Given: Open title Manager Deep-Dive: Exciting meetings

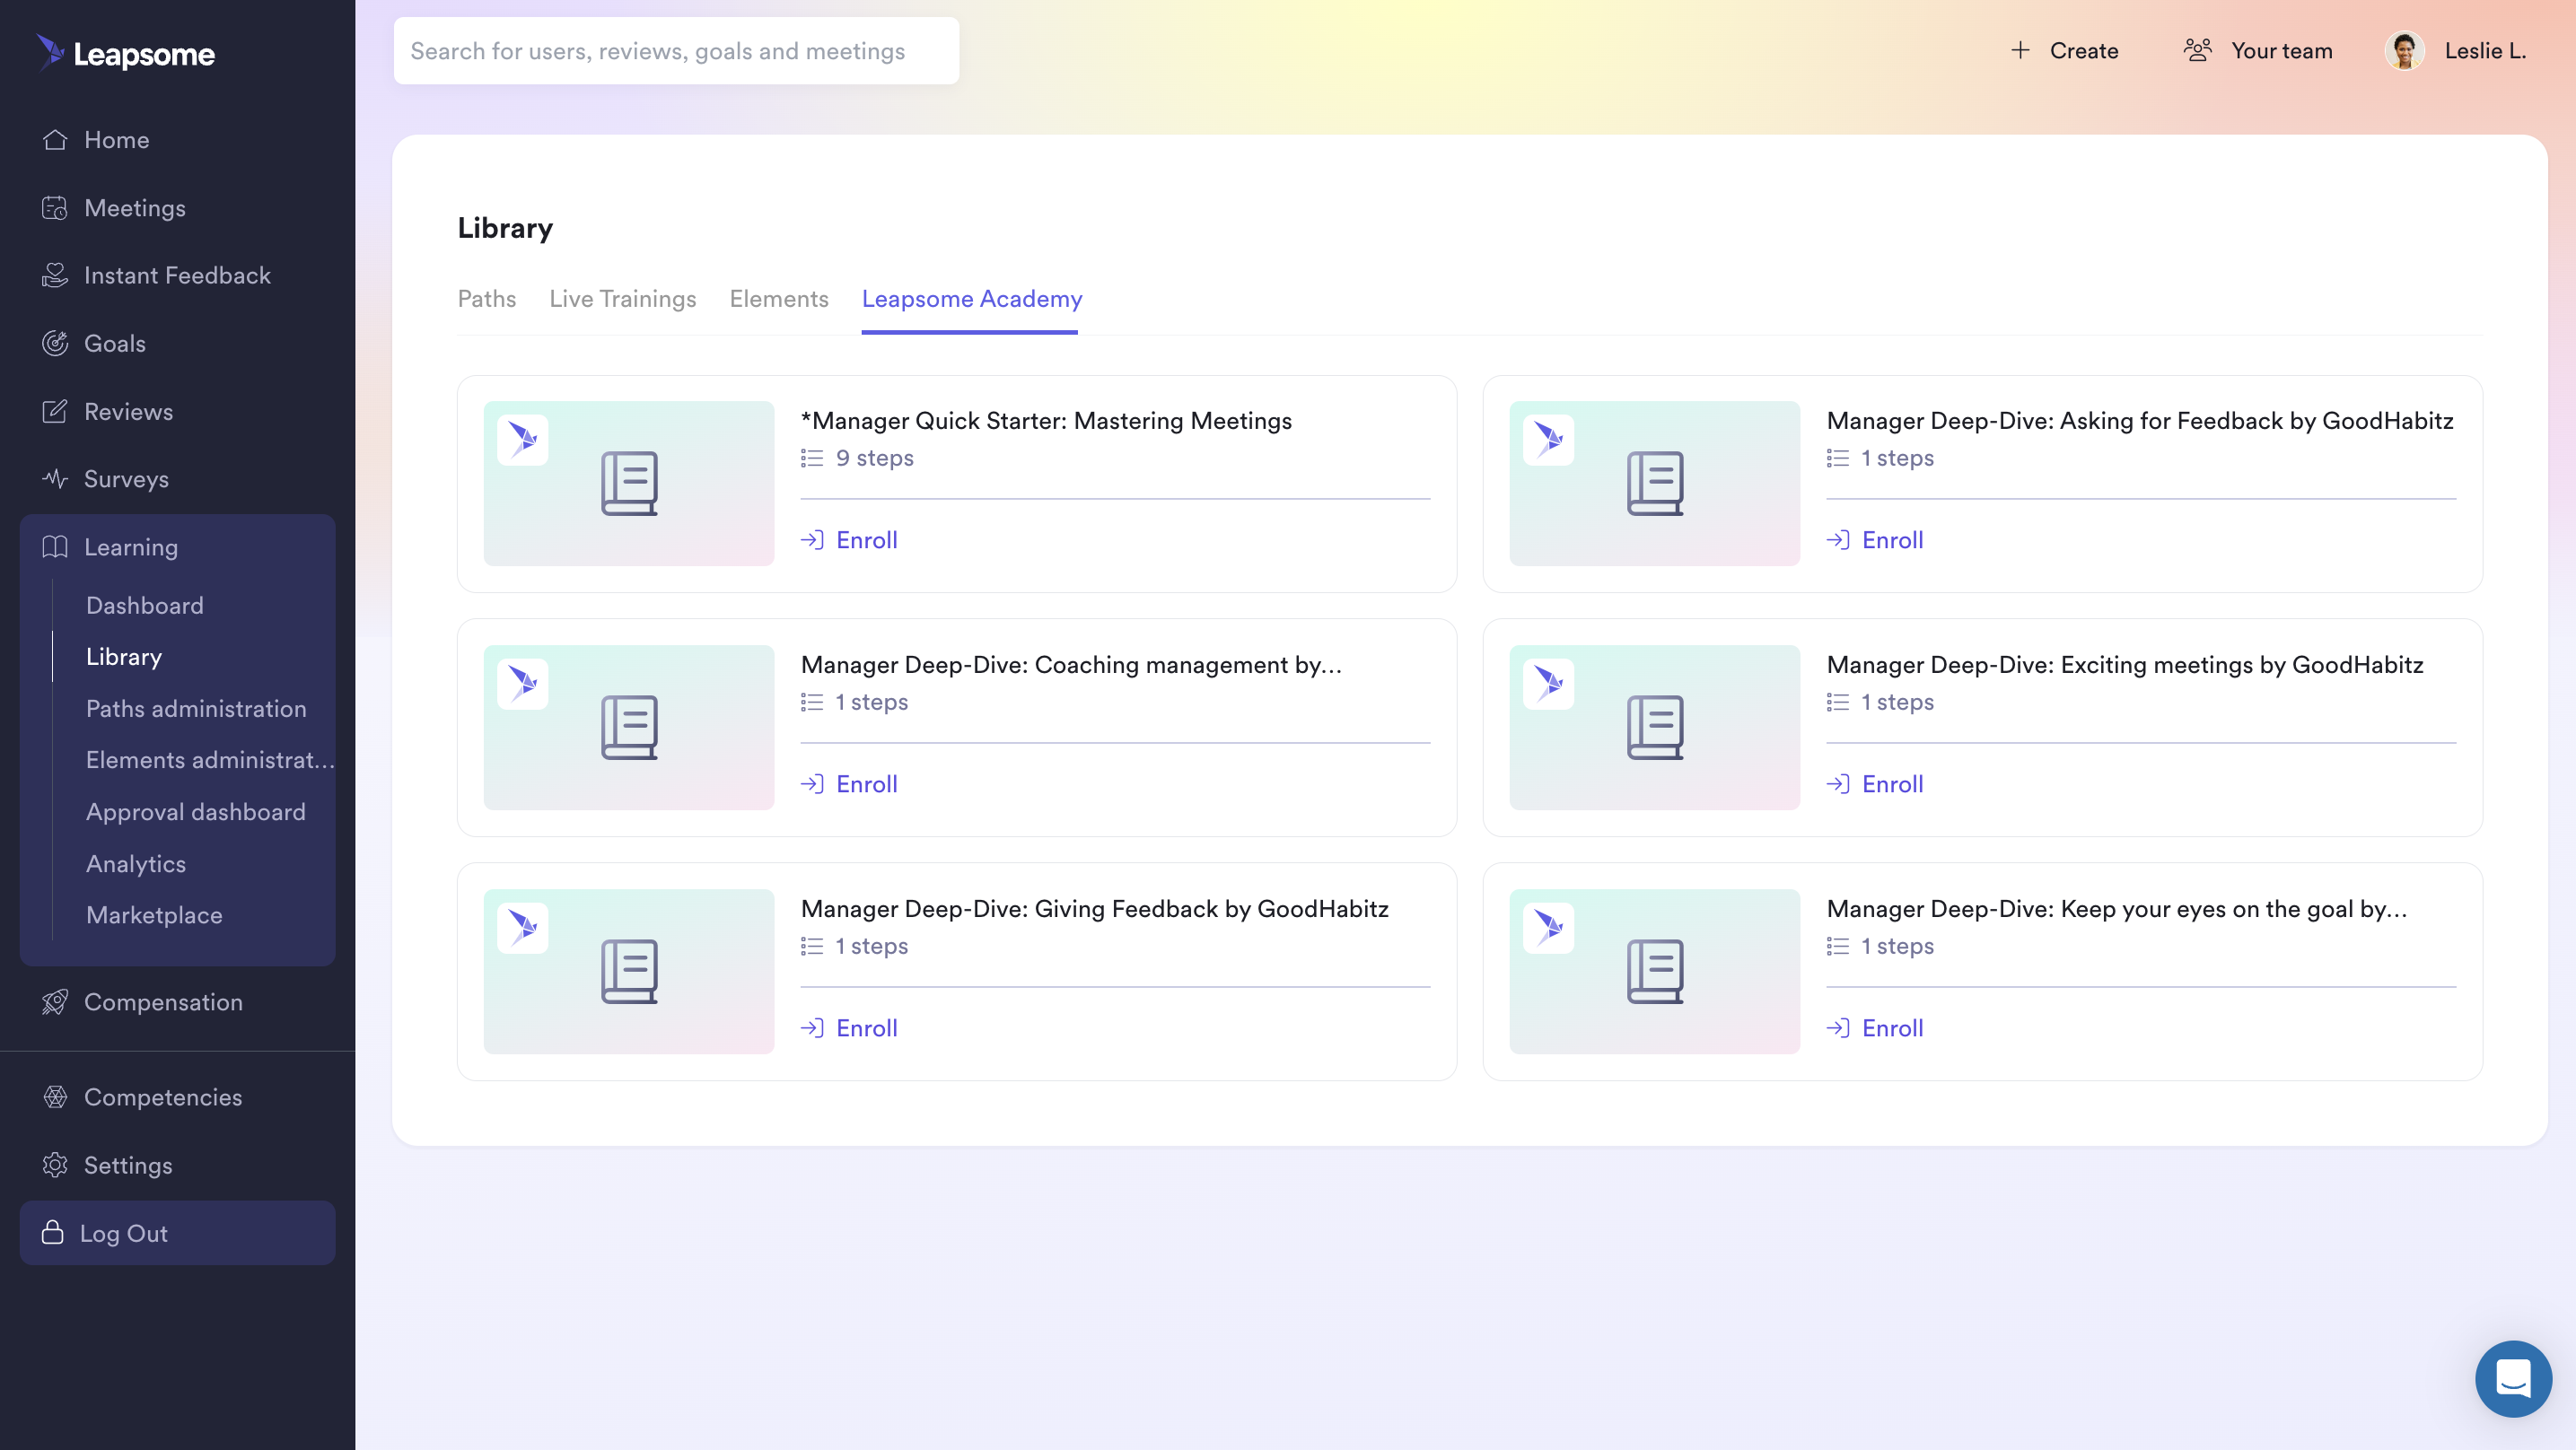Looking at the screenshot, I should 2125,665.
